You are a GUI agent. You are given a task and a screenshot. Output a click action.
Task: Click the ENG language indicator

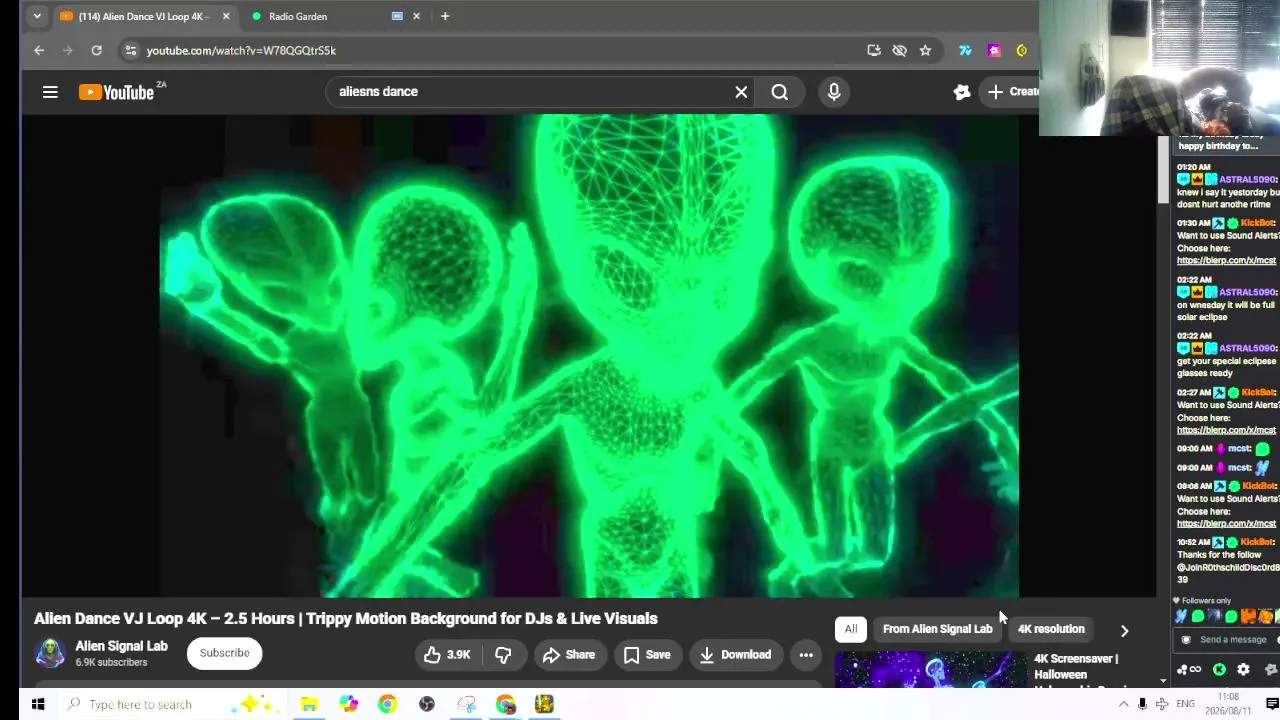1185,705
